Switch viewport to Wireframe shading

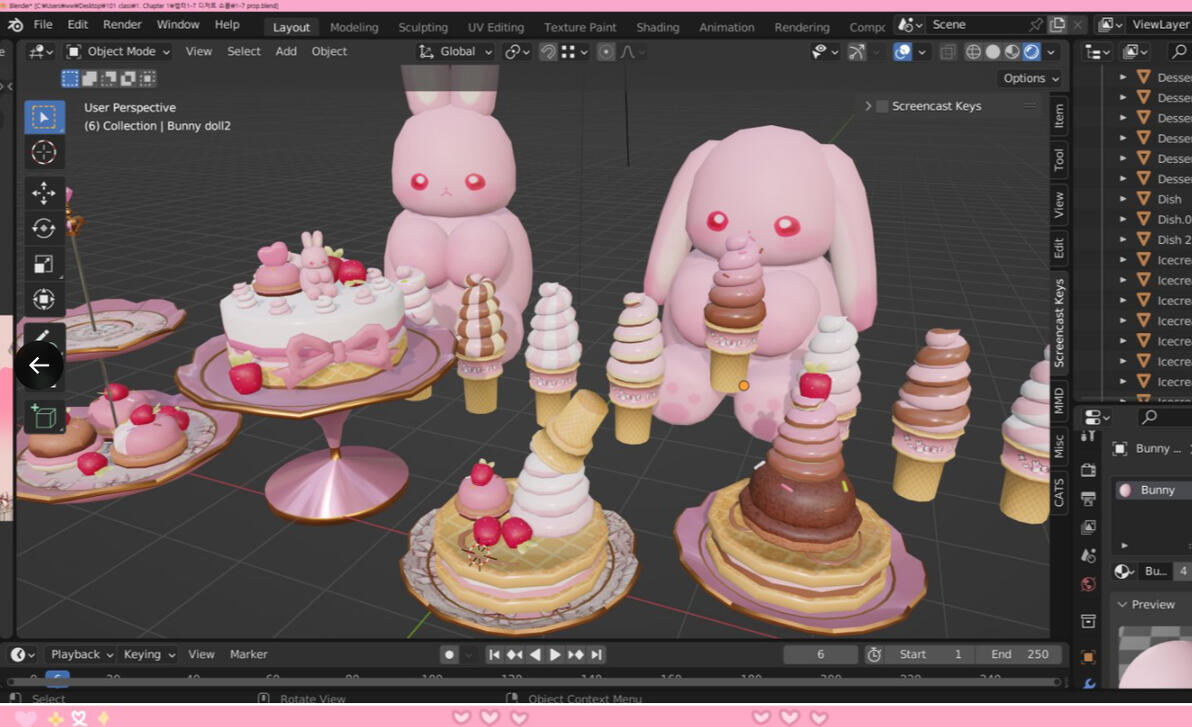tap(973, 51)
